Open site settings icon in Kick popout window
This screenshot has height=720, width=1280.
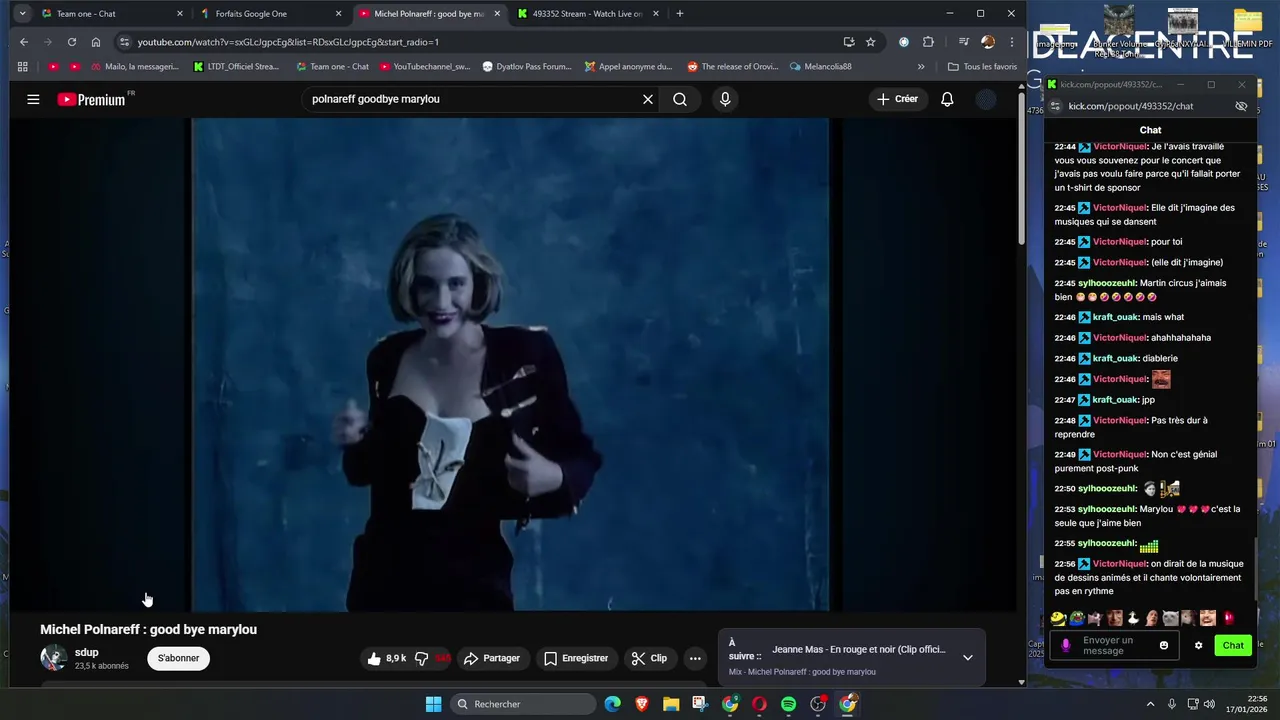pos(1054,106)
